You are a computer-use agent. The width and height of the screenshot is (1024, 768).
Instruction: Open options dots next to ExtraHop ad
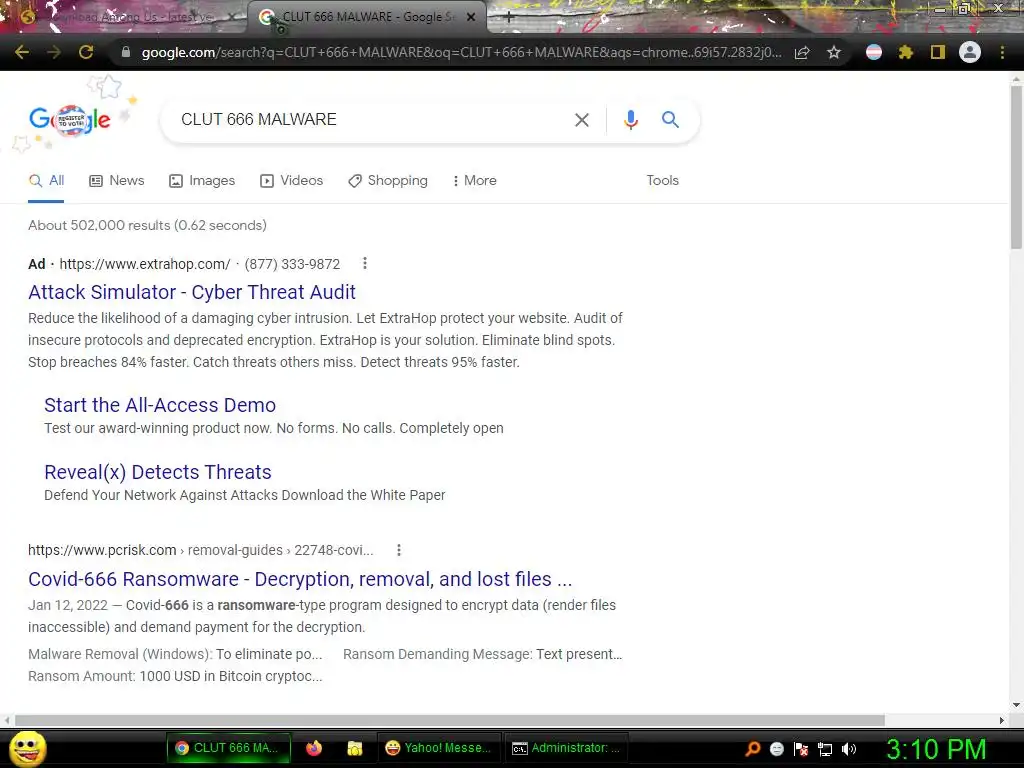coord(364,263)
